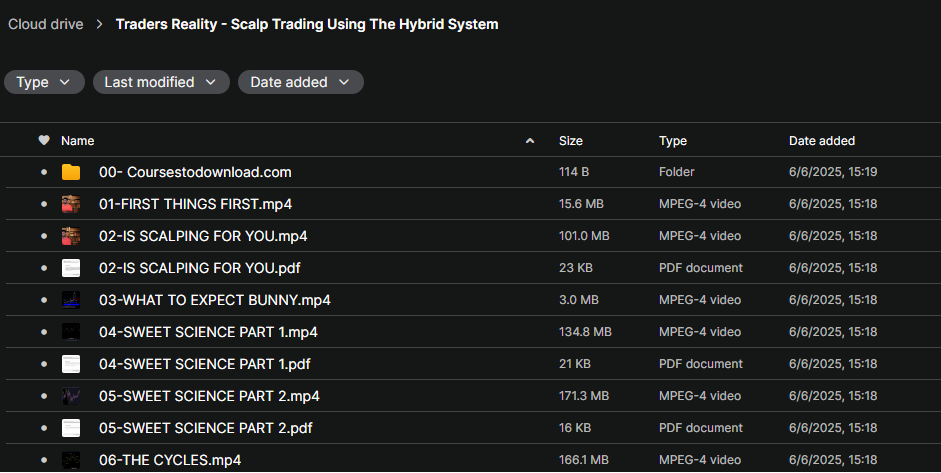Sort by the Type column header

coord(673,140)
